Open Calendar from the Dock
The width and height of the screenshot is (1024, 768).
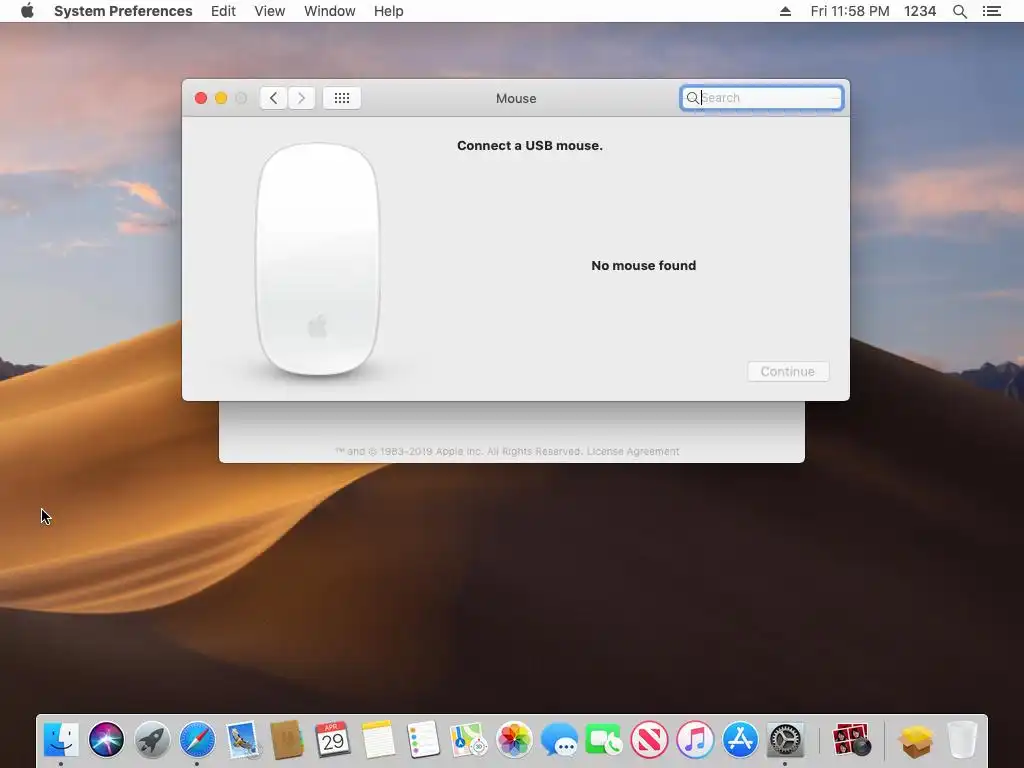point(333,740)
